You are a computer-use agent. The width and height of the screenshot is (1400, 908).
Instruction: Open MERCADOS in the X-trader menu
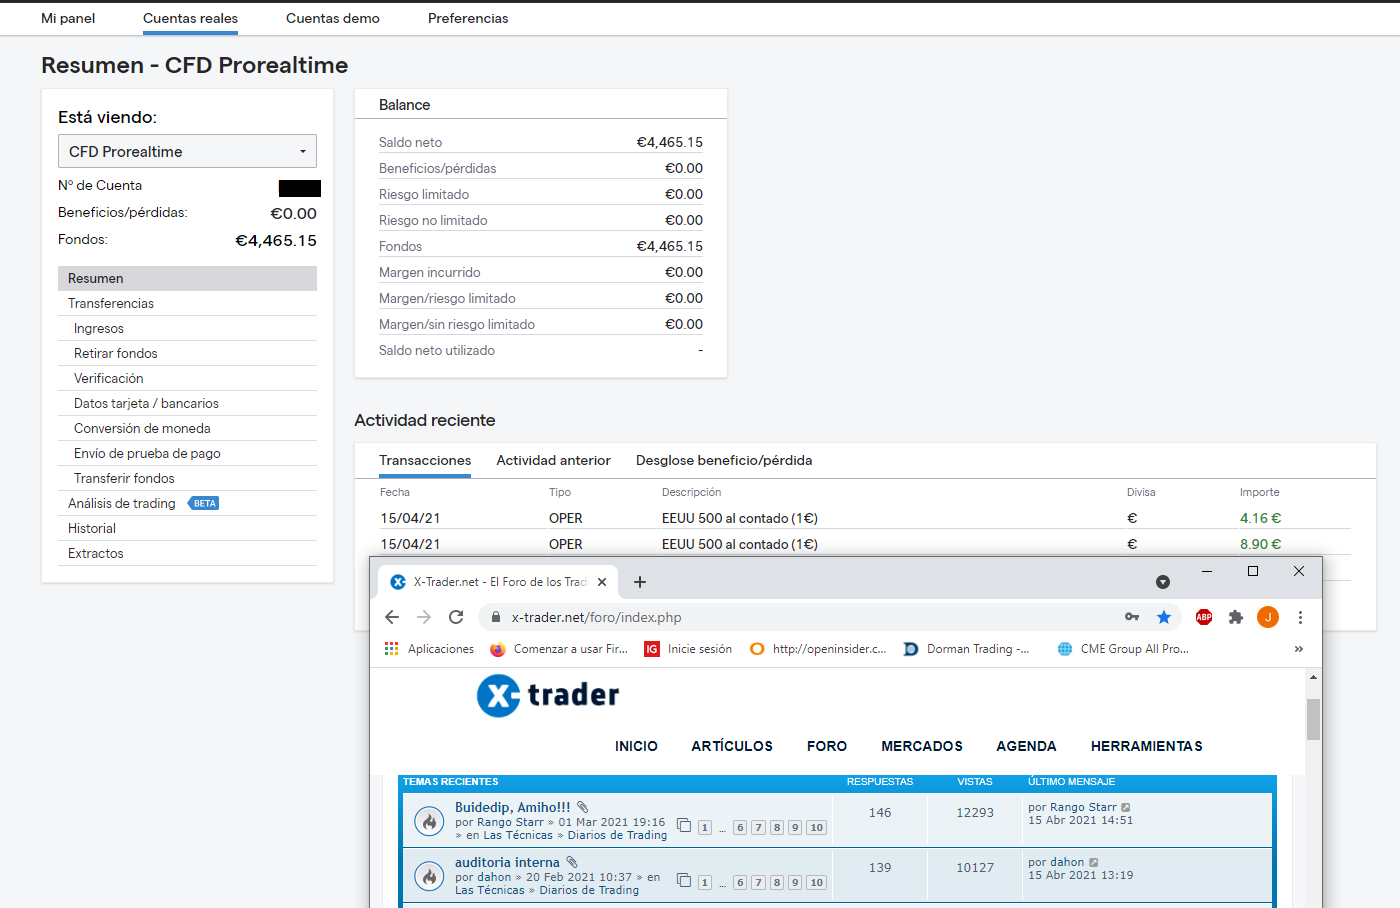point(922,746)
